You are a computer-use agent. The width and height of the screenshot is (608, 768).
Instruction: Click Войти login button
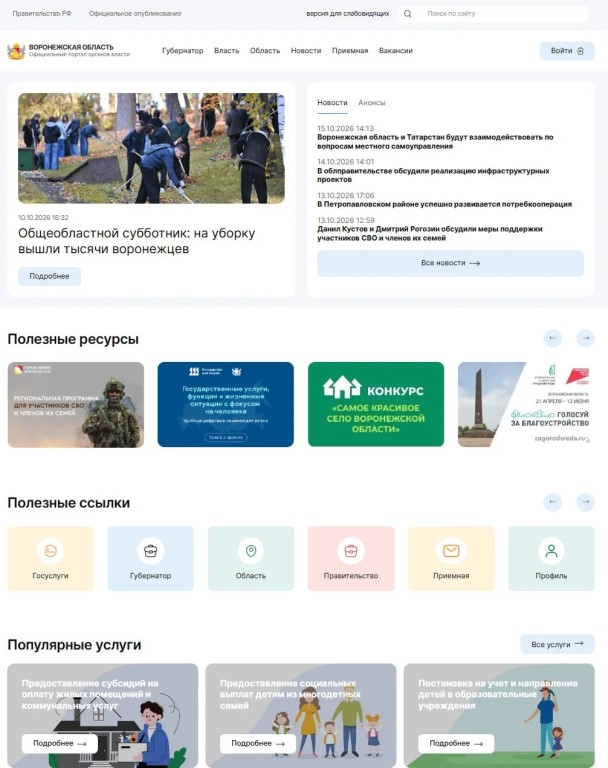(567, 51)
